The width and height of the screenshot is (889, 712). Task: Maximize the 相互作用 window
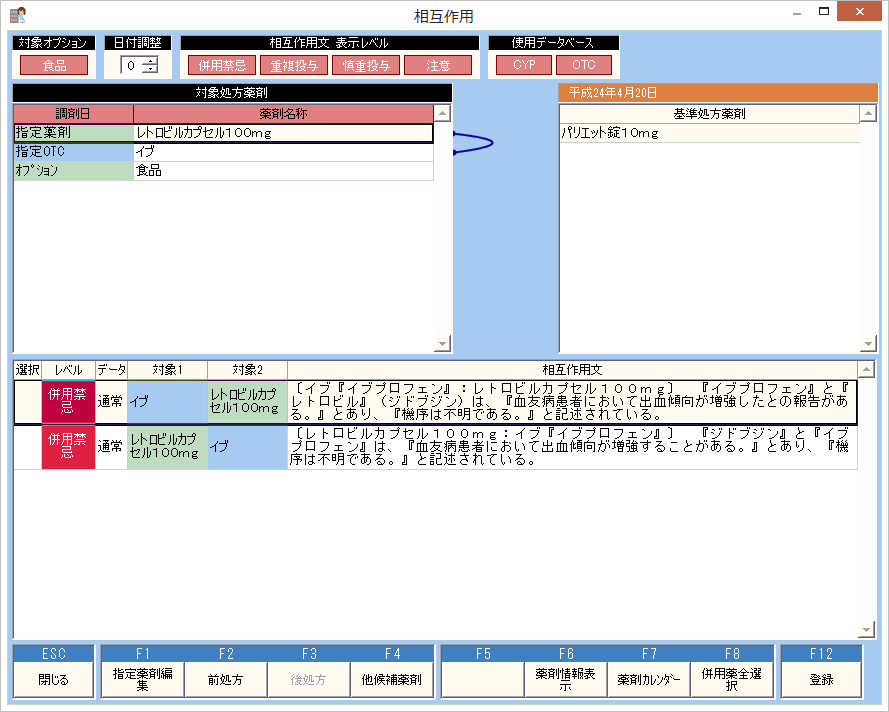tap(824, 12)
